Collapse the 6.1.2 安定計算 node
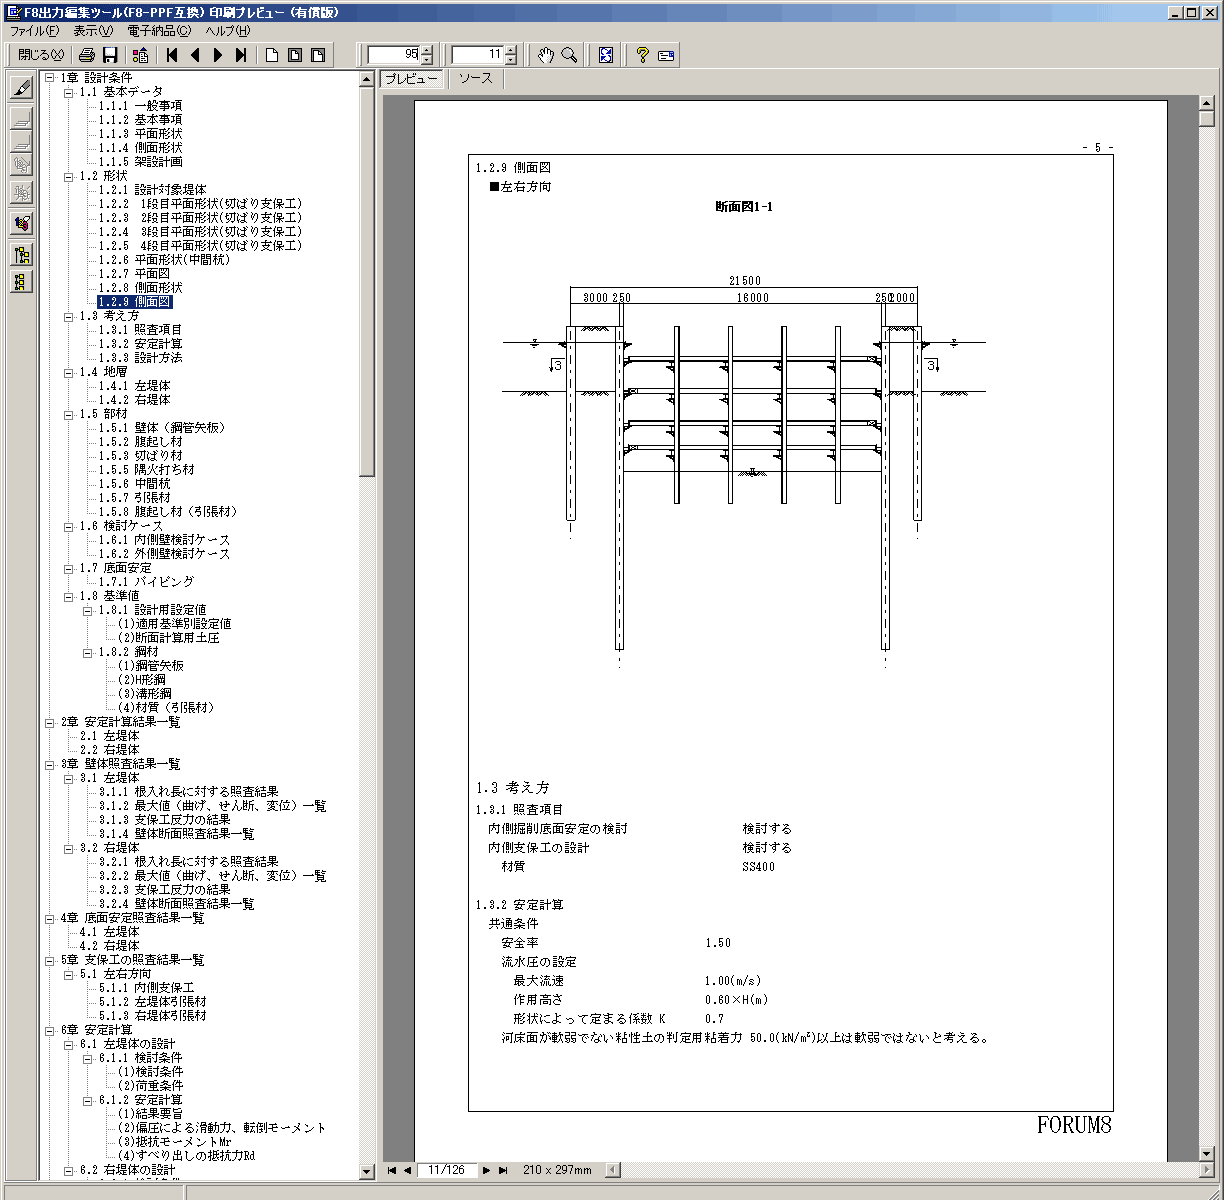 88,1099
